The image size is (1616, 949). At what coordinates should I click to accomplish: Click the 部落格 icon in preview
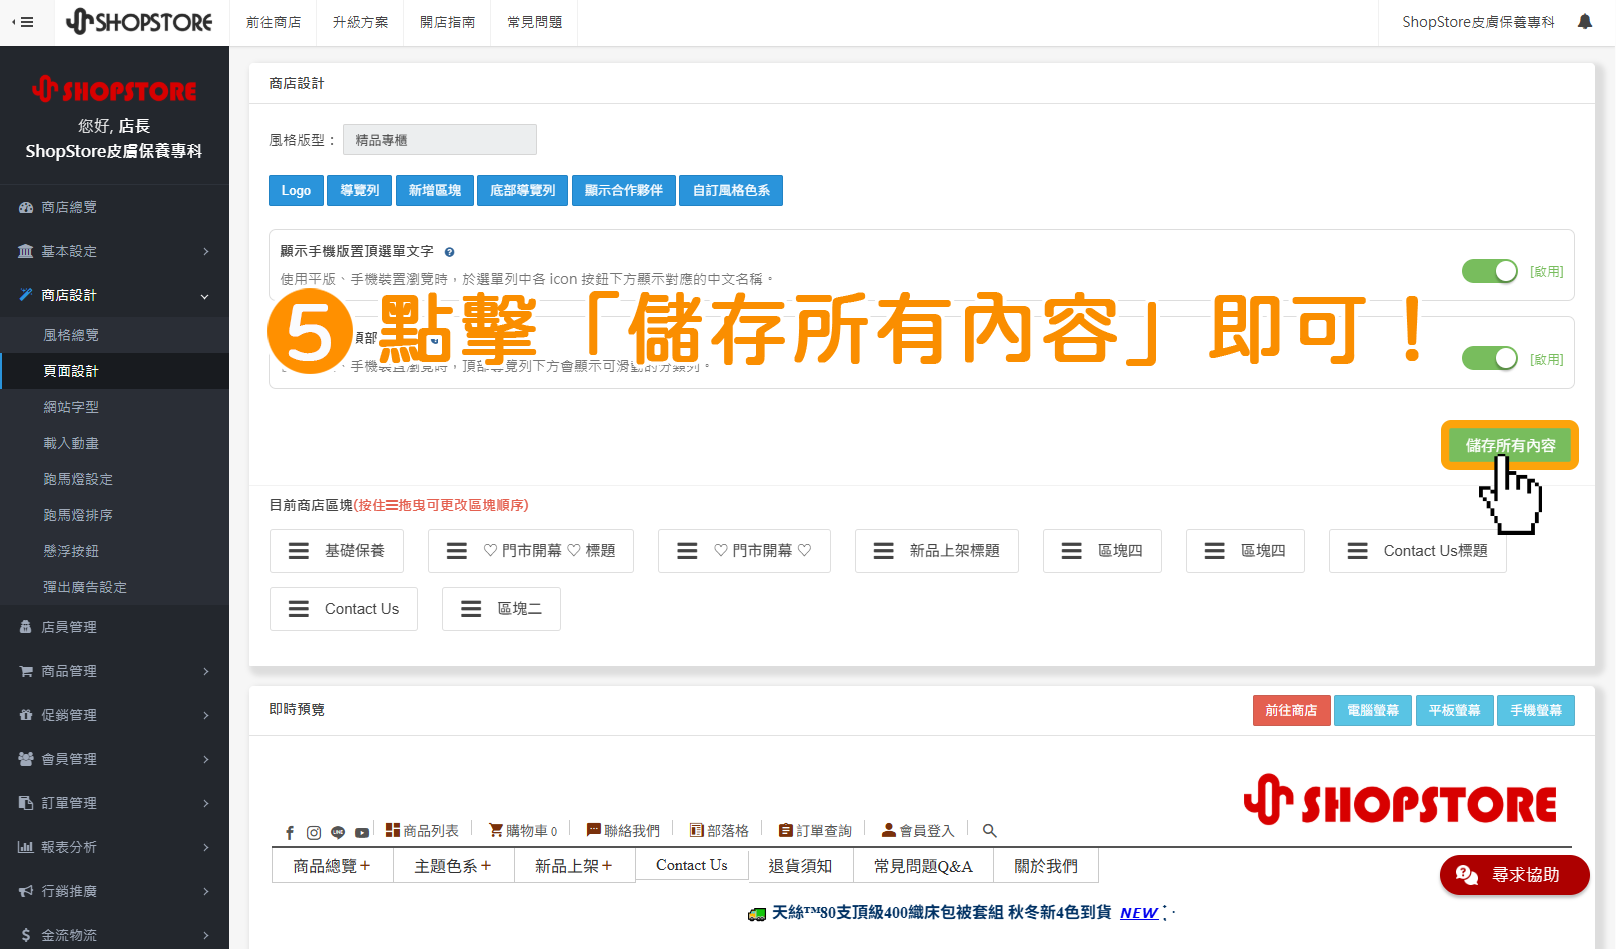point(697,830)
